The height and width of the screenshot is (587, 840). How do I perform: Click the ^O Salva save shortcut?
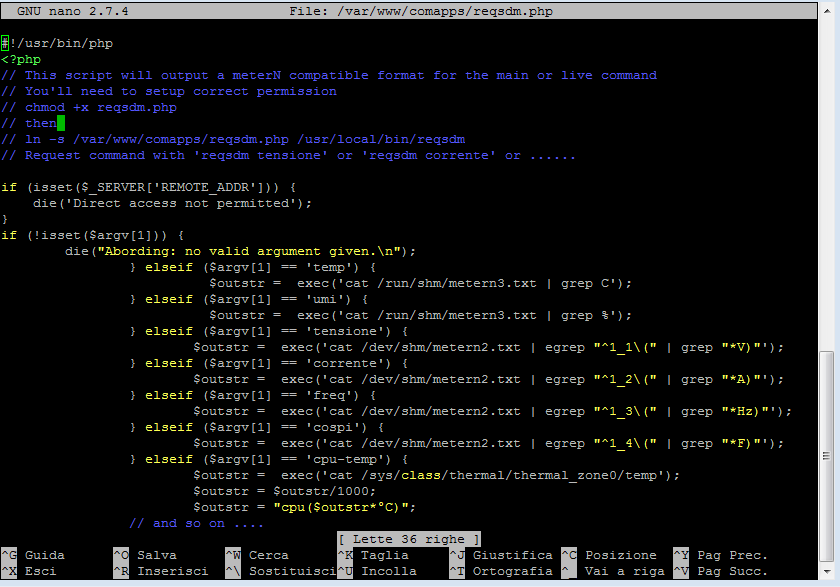click(145, 555)
